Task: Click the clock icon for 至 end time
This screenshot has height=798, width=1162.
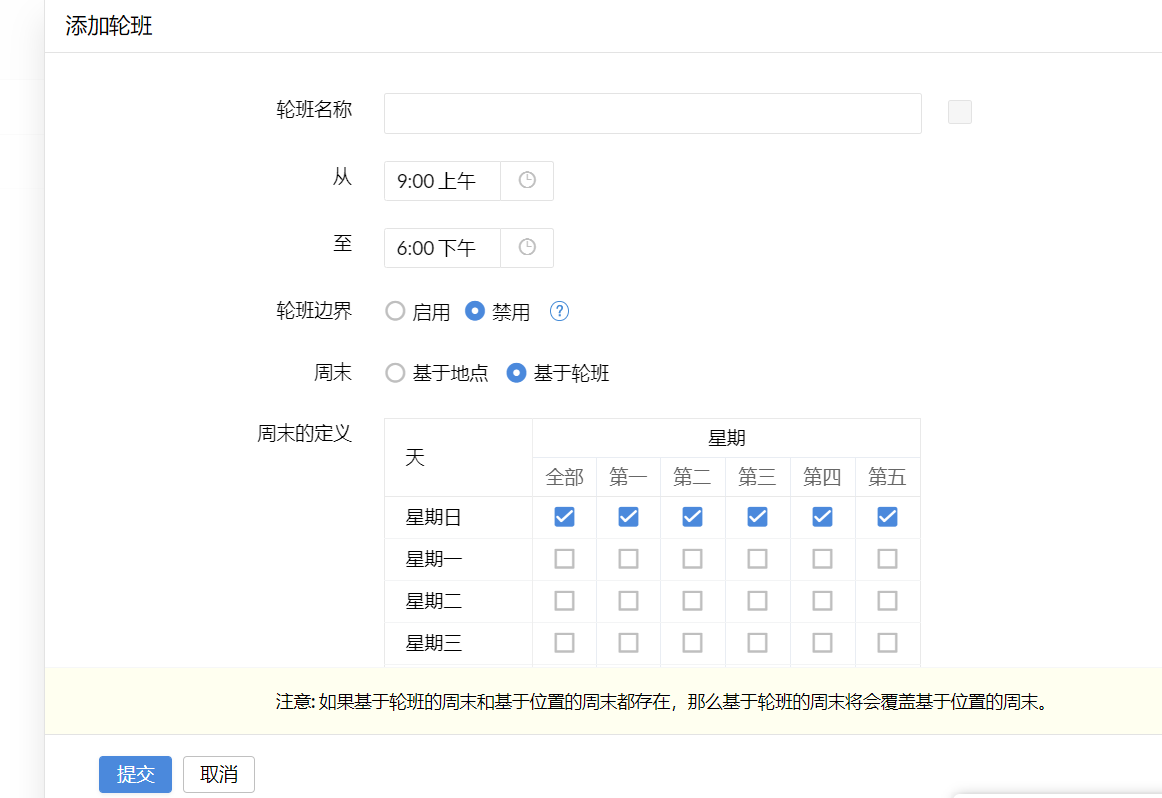Action: 527,248
